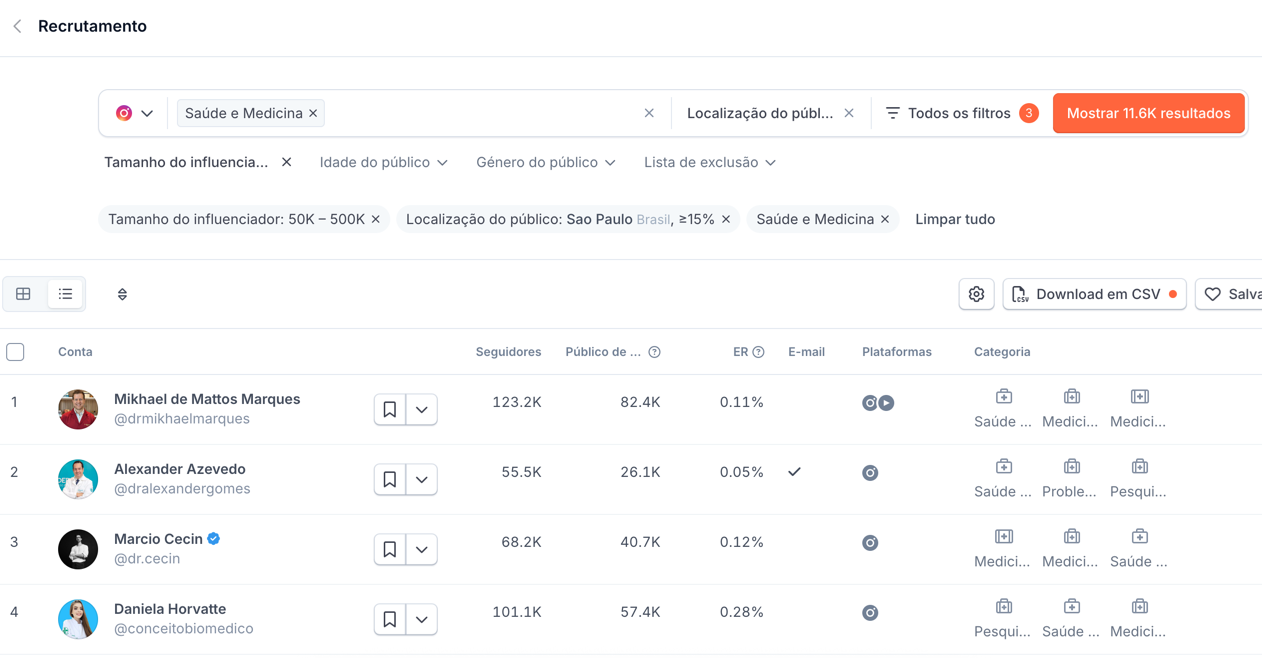
Task: Switch to list view layout
Action: click(65, 294)
